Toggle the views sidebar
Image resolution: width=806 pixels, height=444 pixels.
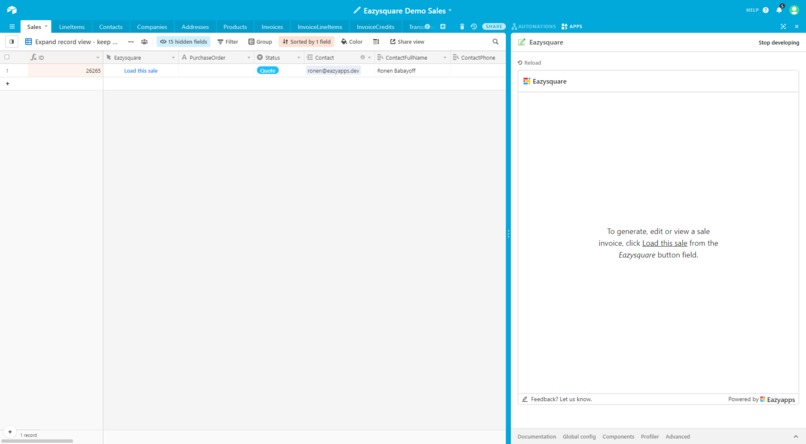click(x=11, y=42)
